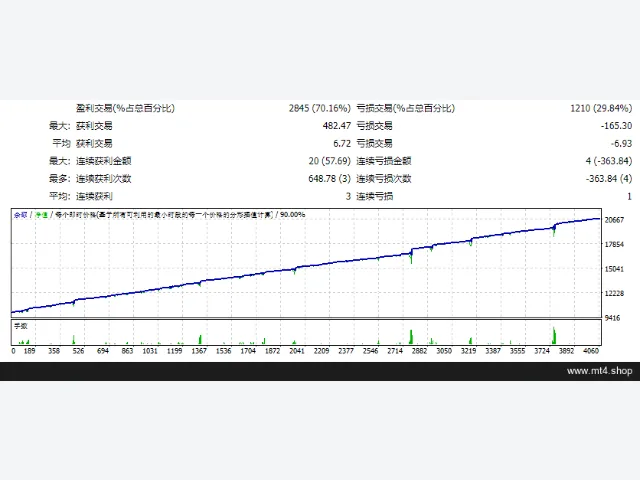Screen dimensions: 640x480
Task: Select the "连续获利次数" label
Action: [x=104, y=179]
